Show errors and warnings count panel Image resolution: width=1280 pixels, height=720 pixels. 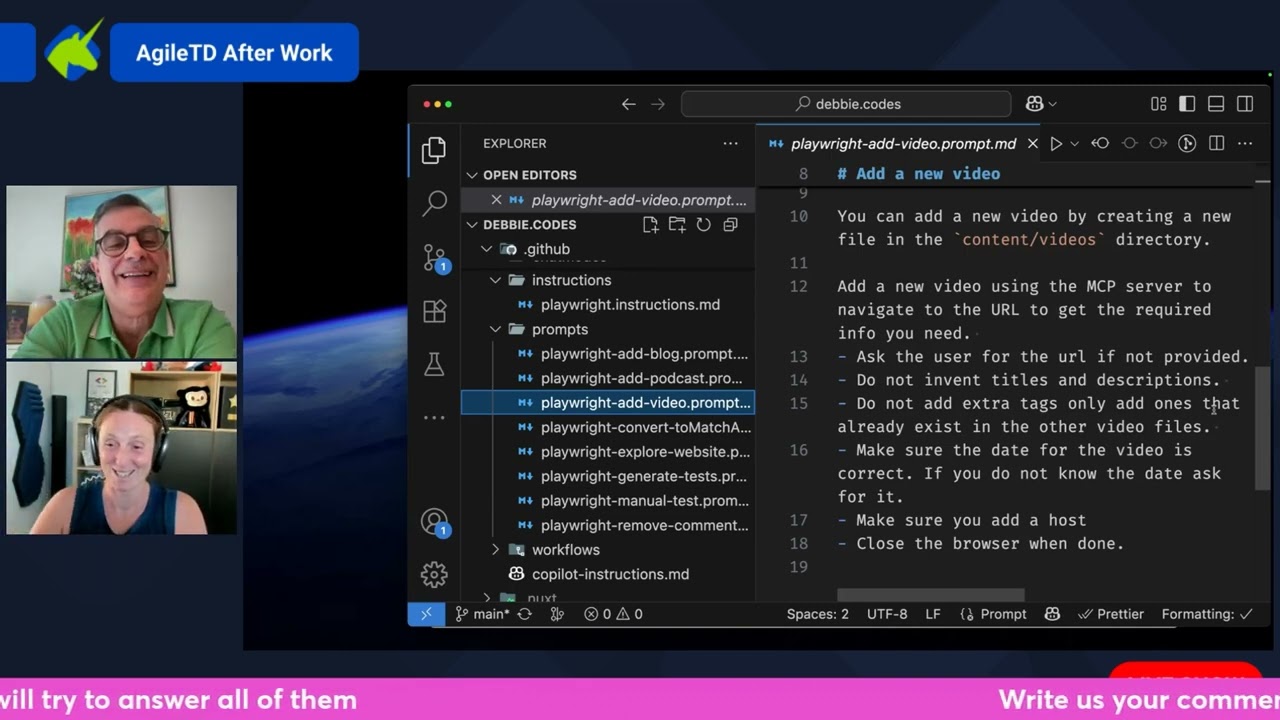coord(613,614)
